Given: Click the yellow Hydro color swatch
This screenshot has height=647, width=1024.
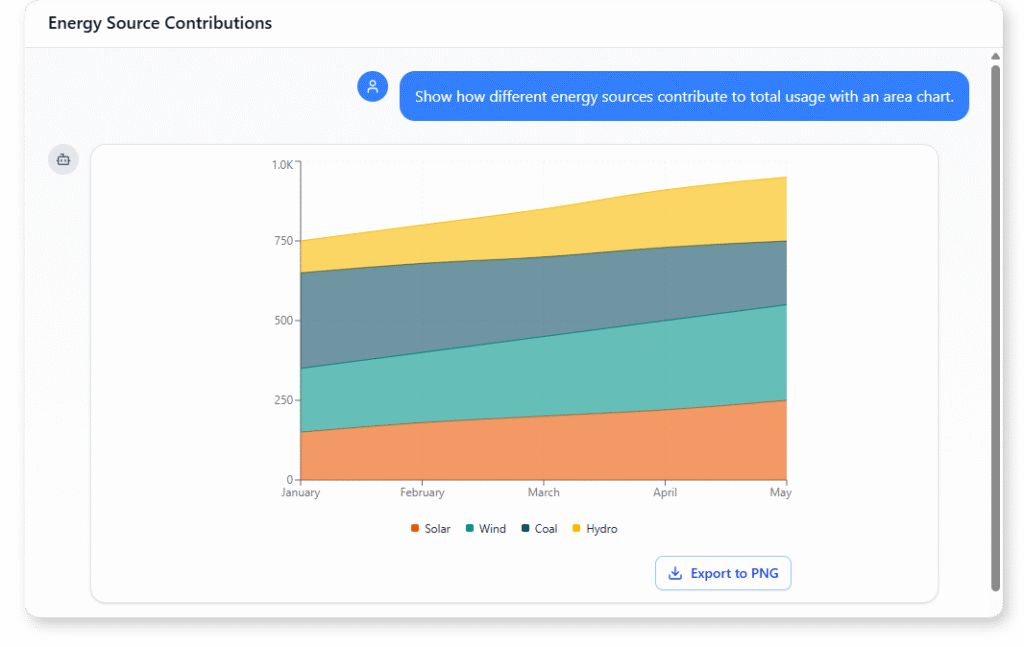Looking at the screenshot, I should [577, 528].
